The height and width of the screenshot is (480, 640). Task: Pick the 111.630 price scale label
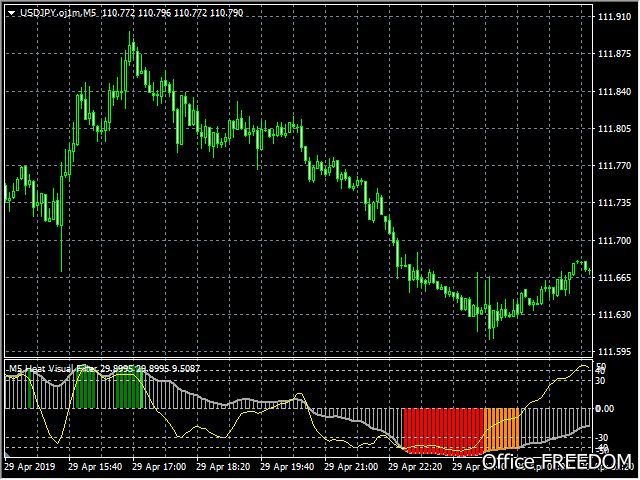[x=614, y=315]
